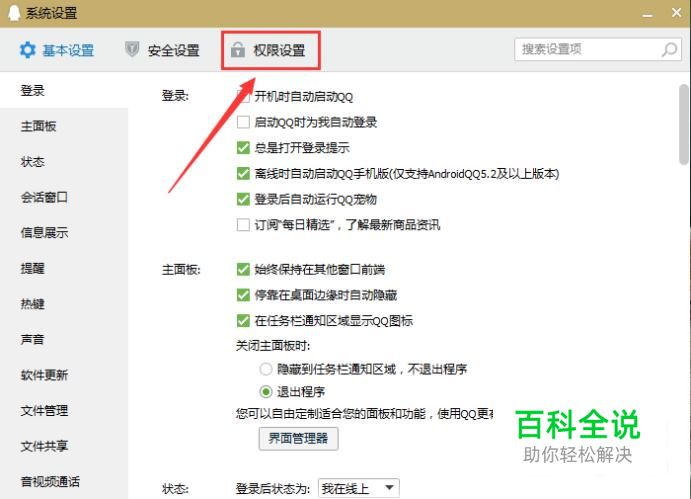Enable 开机时自动启动QQ checkbox
This screenshot has width=691, height=499.
pyautogui.click(x=243, y=96)
